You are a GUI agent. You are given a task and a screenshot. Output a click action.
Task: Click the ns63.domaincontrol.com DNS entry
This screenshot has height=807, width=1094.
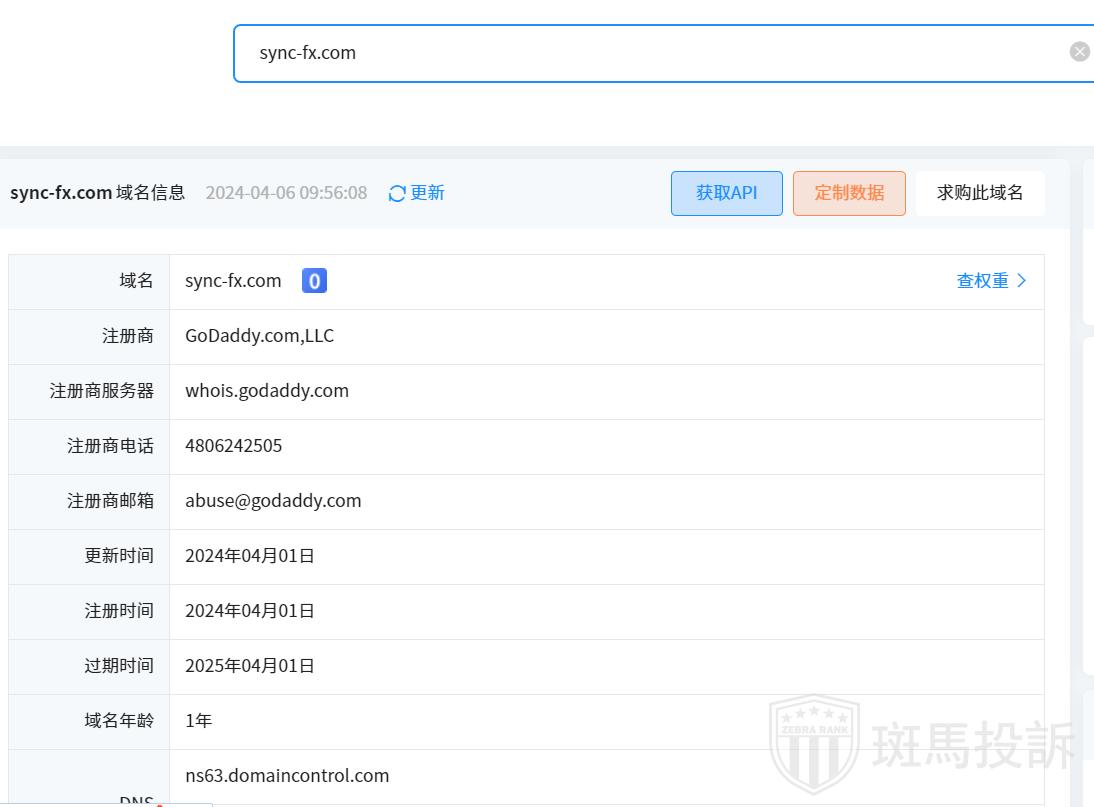pyautogui.click(x=287, y=775)
